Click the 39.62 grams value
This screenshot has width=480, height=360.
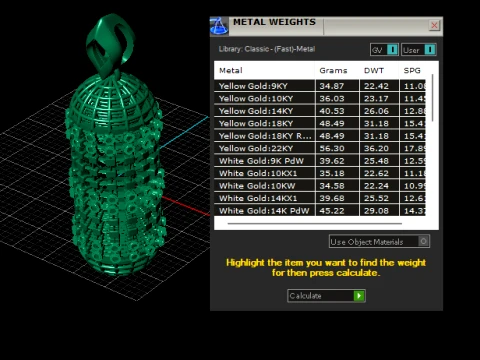[332, 161]
